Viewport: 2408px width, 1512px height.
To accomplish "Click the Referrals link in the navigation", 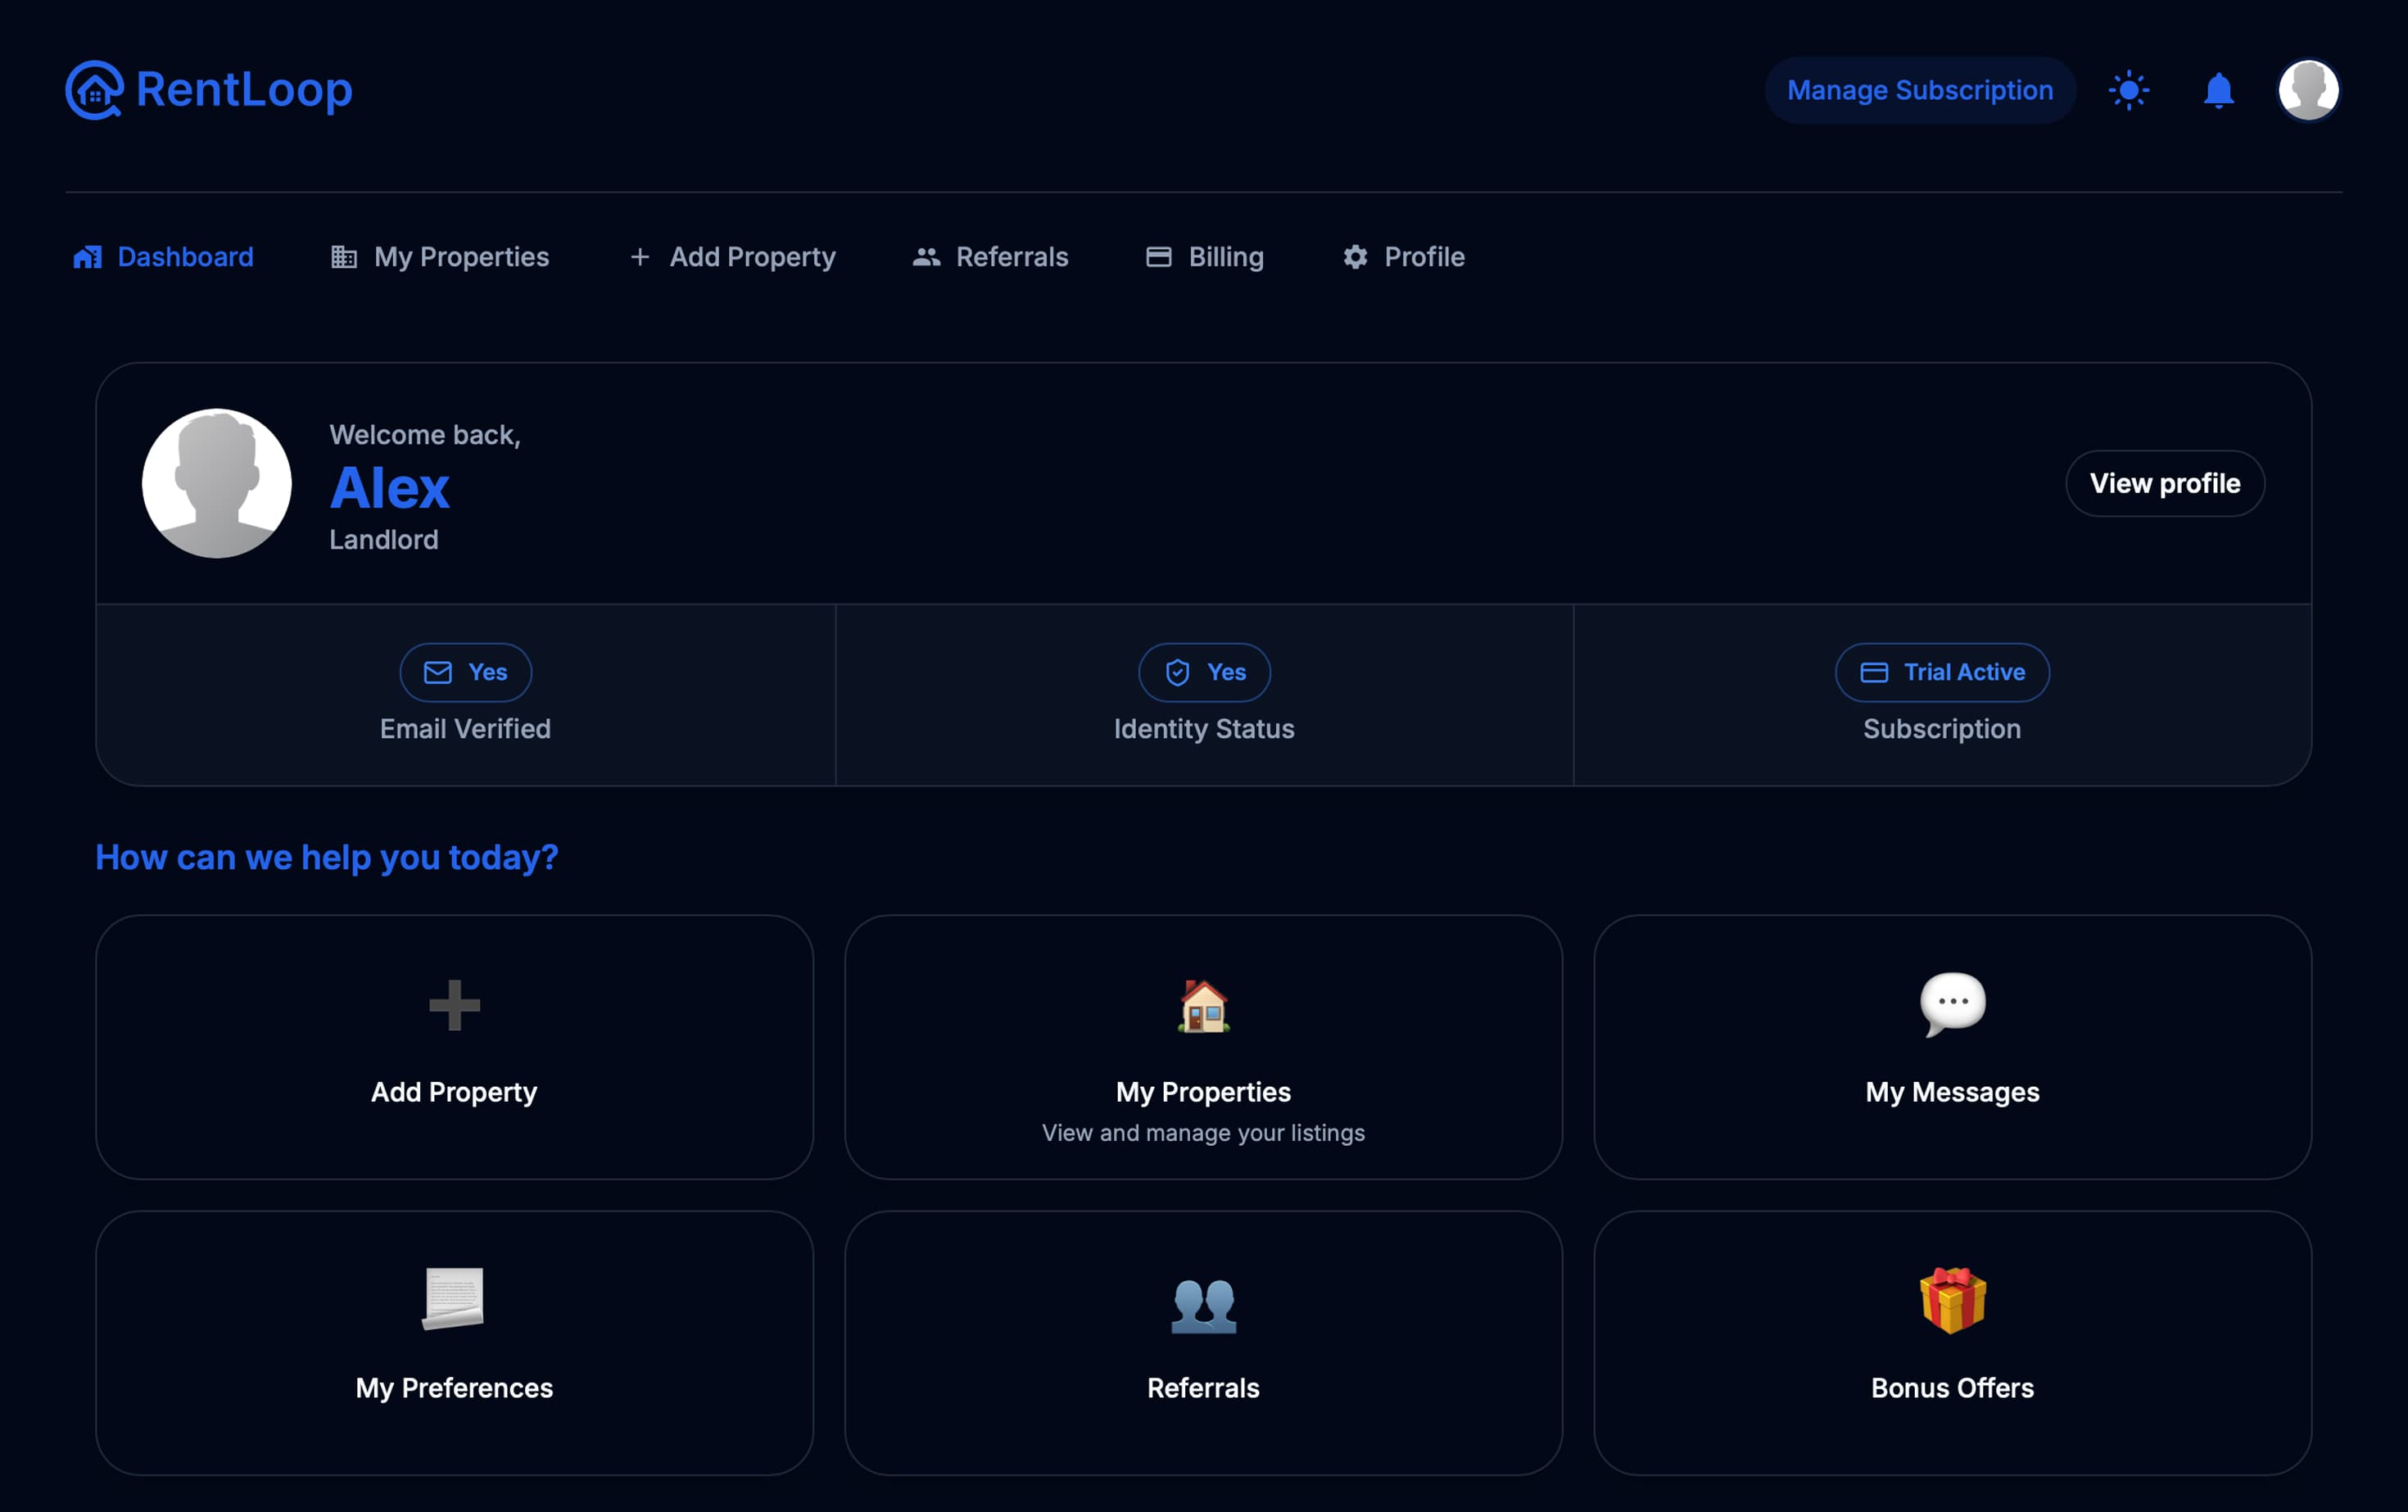I will (x=1011, y=257).
